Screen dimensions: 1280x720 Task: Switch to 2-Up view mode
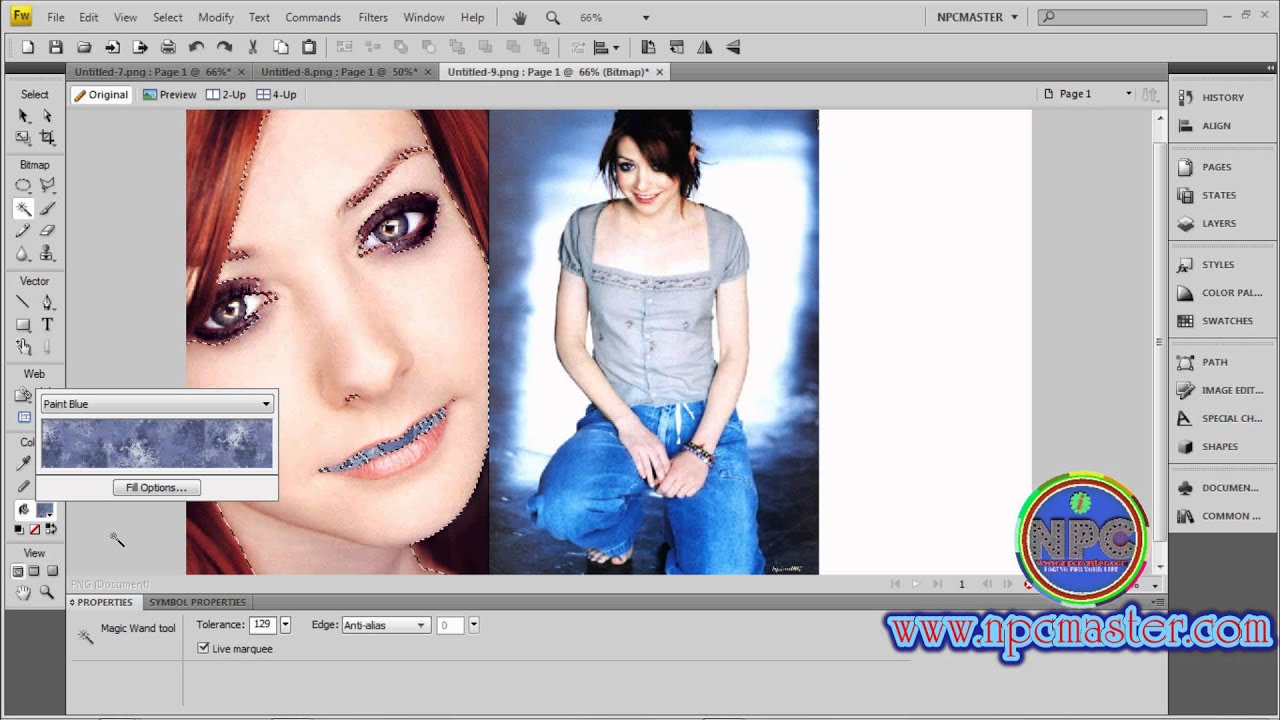click(226, 95)
